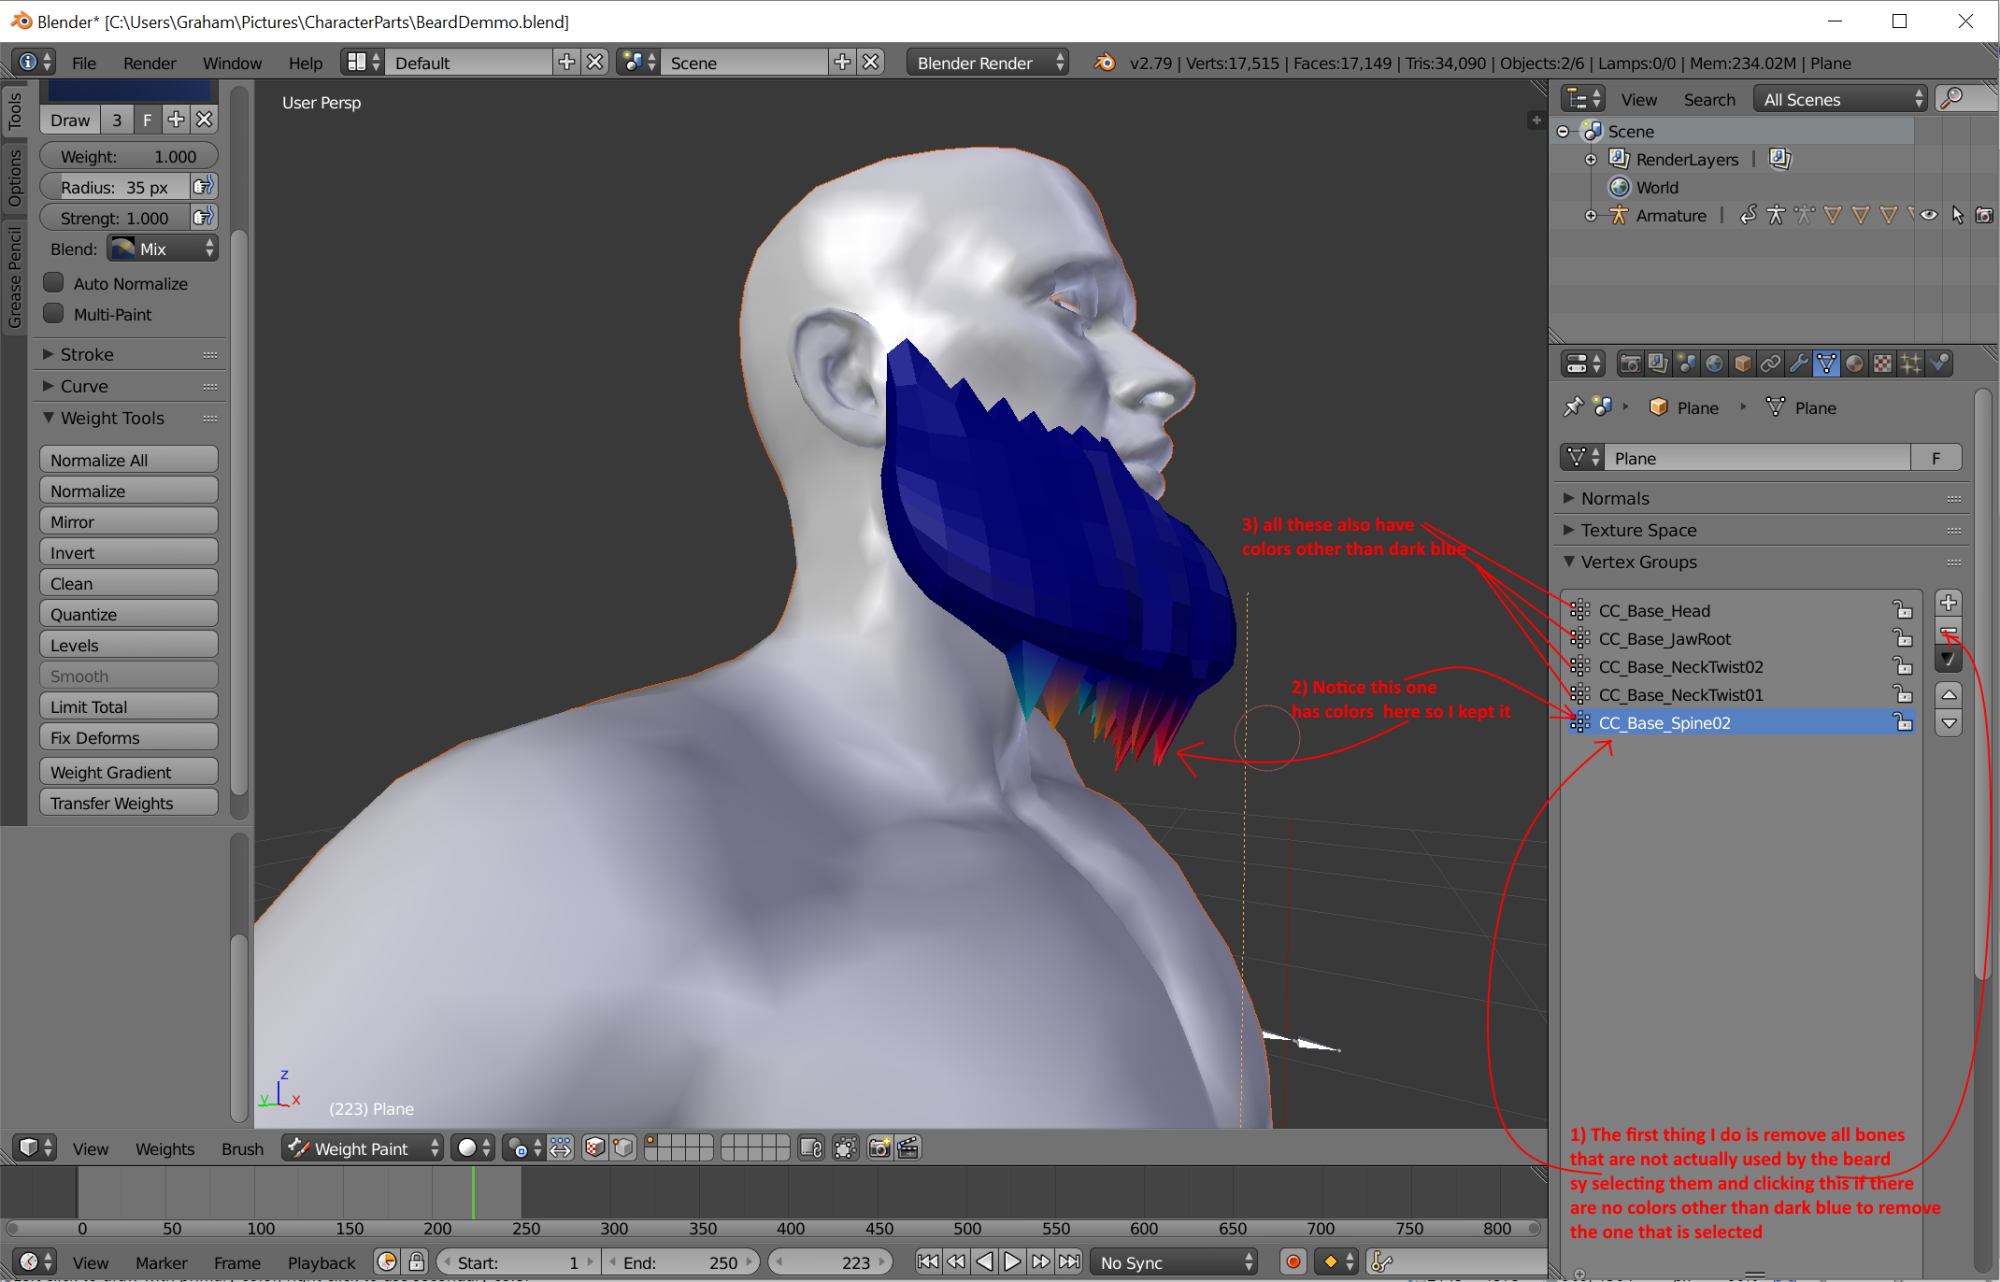Open the Blender Render engine dropdown
Image resolution: width=2000 pixels, height=1282 pixels.
(988, 62)
